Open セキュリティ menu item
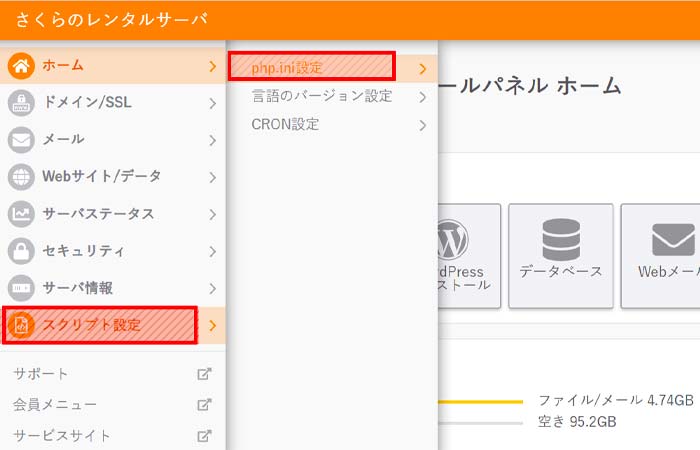700x450 pixels. (112, 251)
